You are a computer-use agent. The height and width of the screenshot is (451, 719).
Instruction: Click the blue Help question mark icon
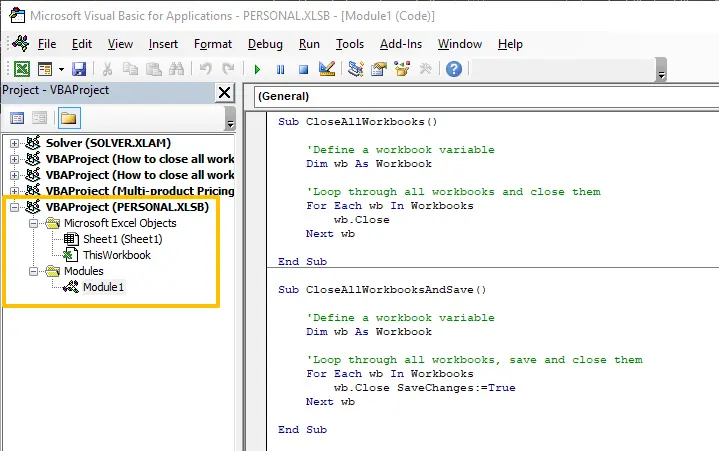[x=453, y=69]
